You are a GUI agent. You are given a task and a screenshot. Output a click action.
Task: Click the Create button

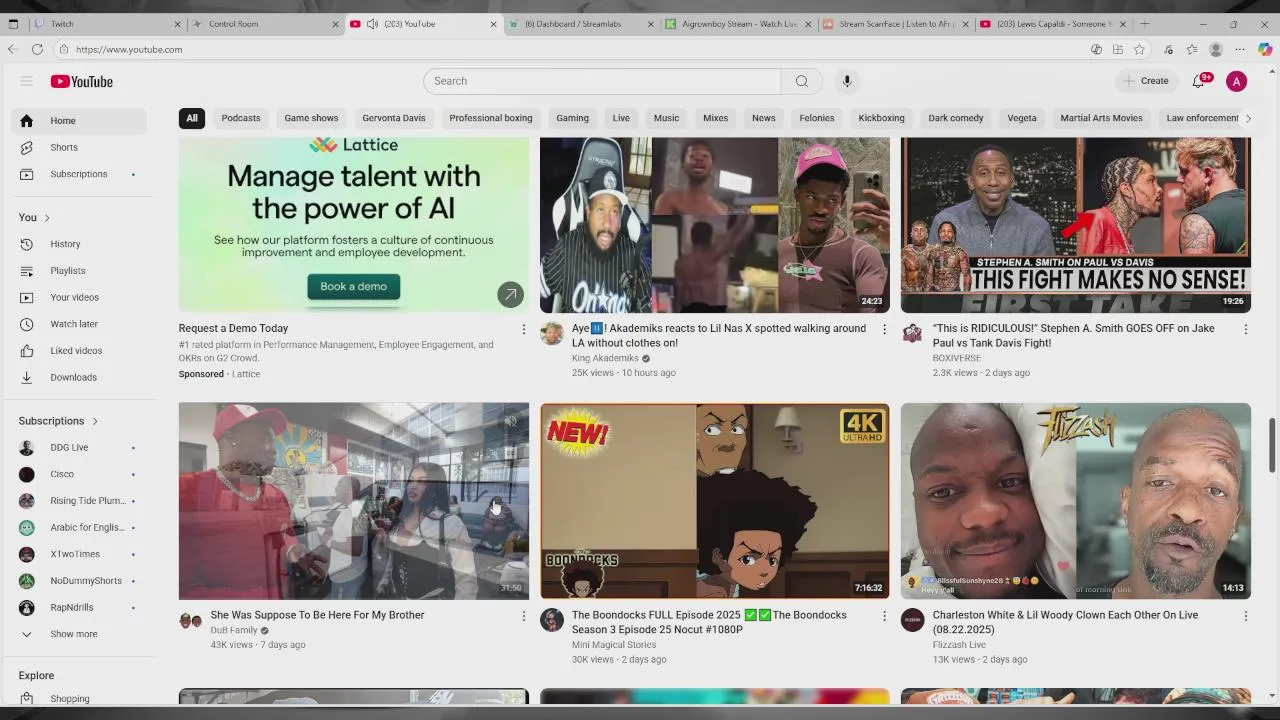(x=1146, y=81)
